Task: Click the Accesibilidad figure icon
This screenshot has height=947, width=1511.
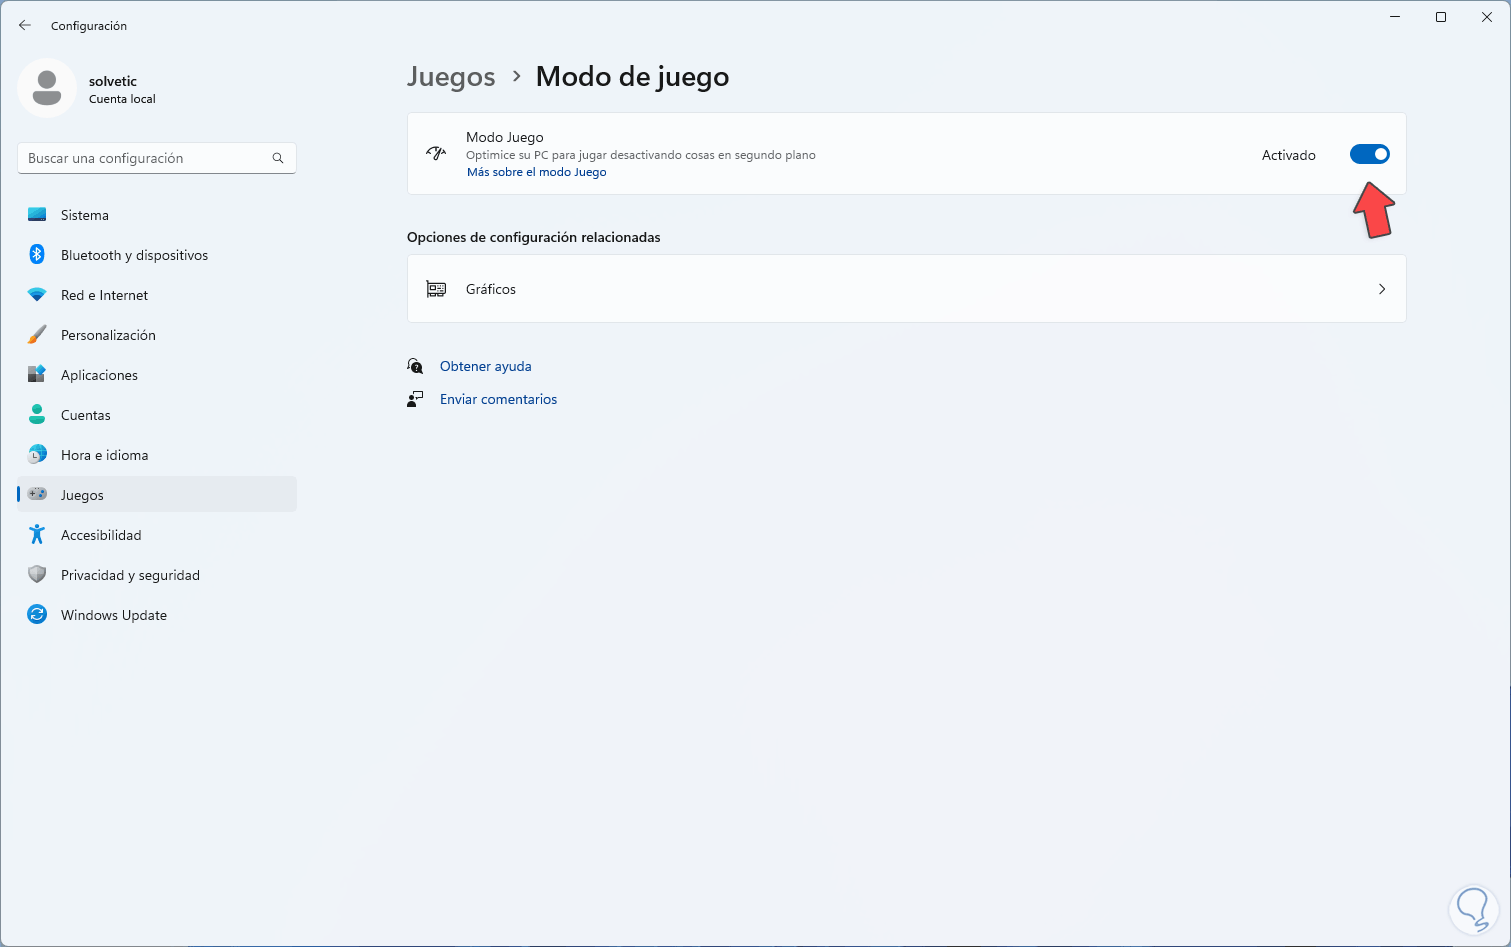Action: click(37, 535)
